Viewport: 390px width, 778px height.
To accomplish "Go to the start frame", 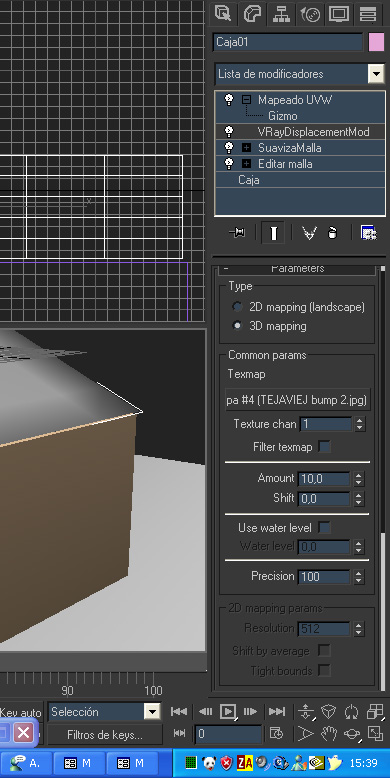I will (x=179, y=712).
